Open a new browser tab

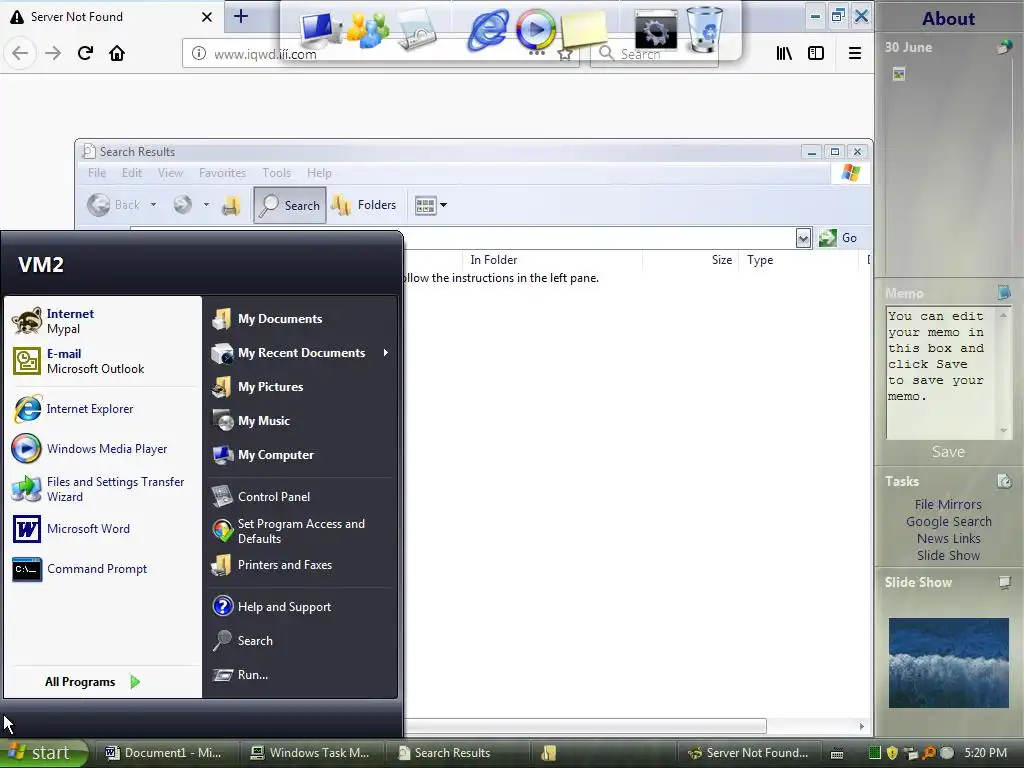pyautogui.click(x=241, y=16)
